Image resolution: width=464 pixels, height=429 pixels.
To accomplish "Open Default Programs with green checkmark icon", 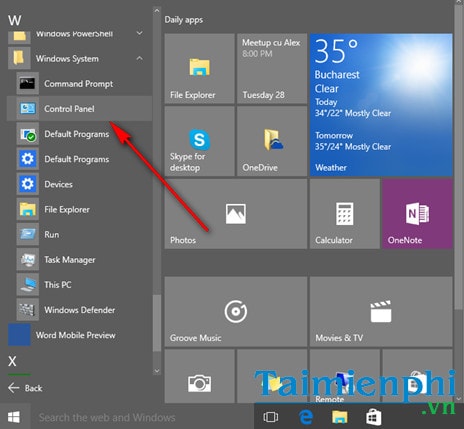I will point(27,134).
